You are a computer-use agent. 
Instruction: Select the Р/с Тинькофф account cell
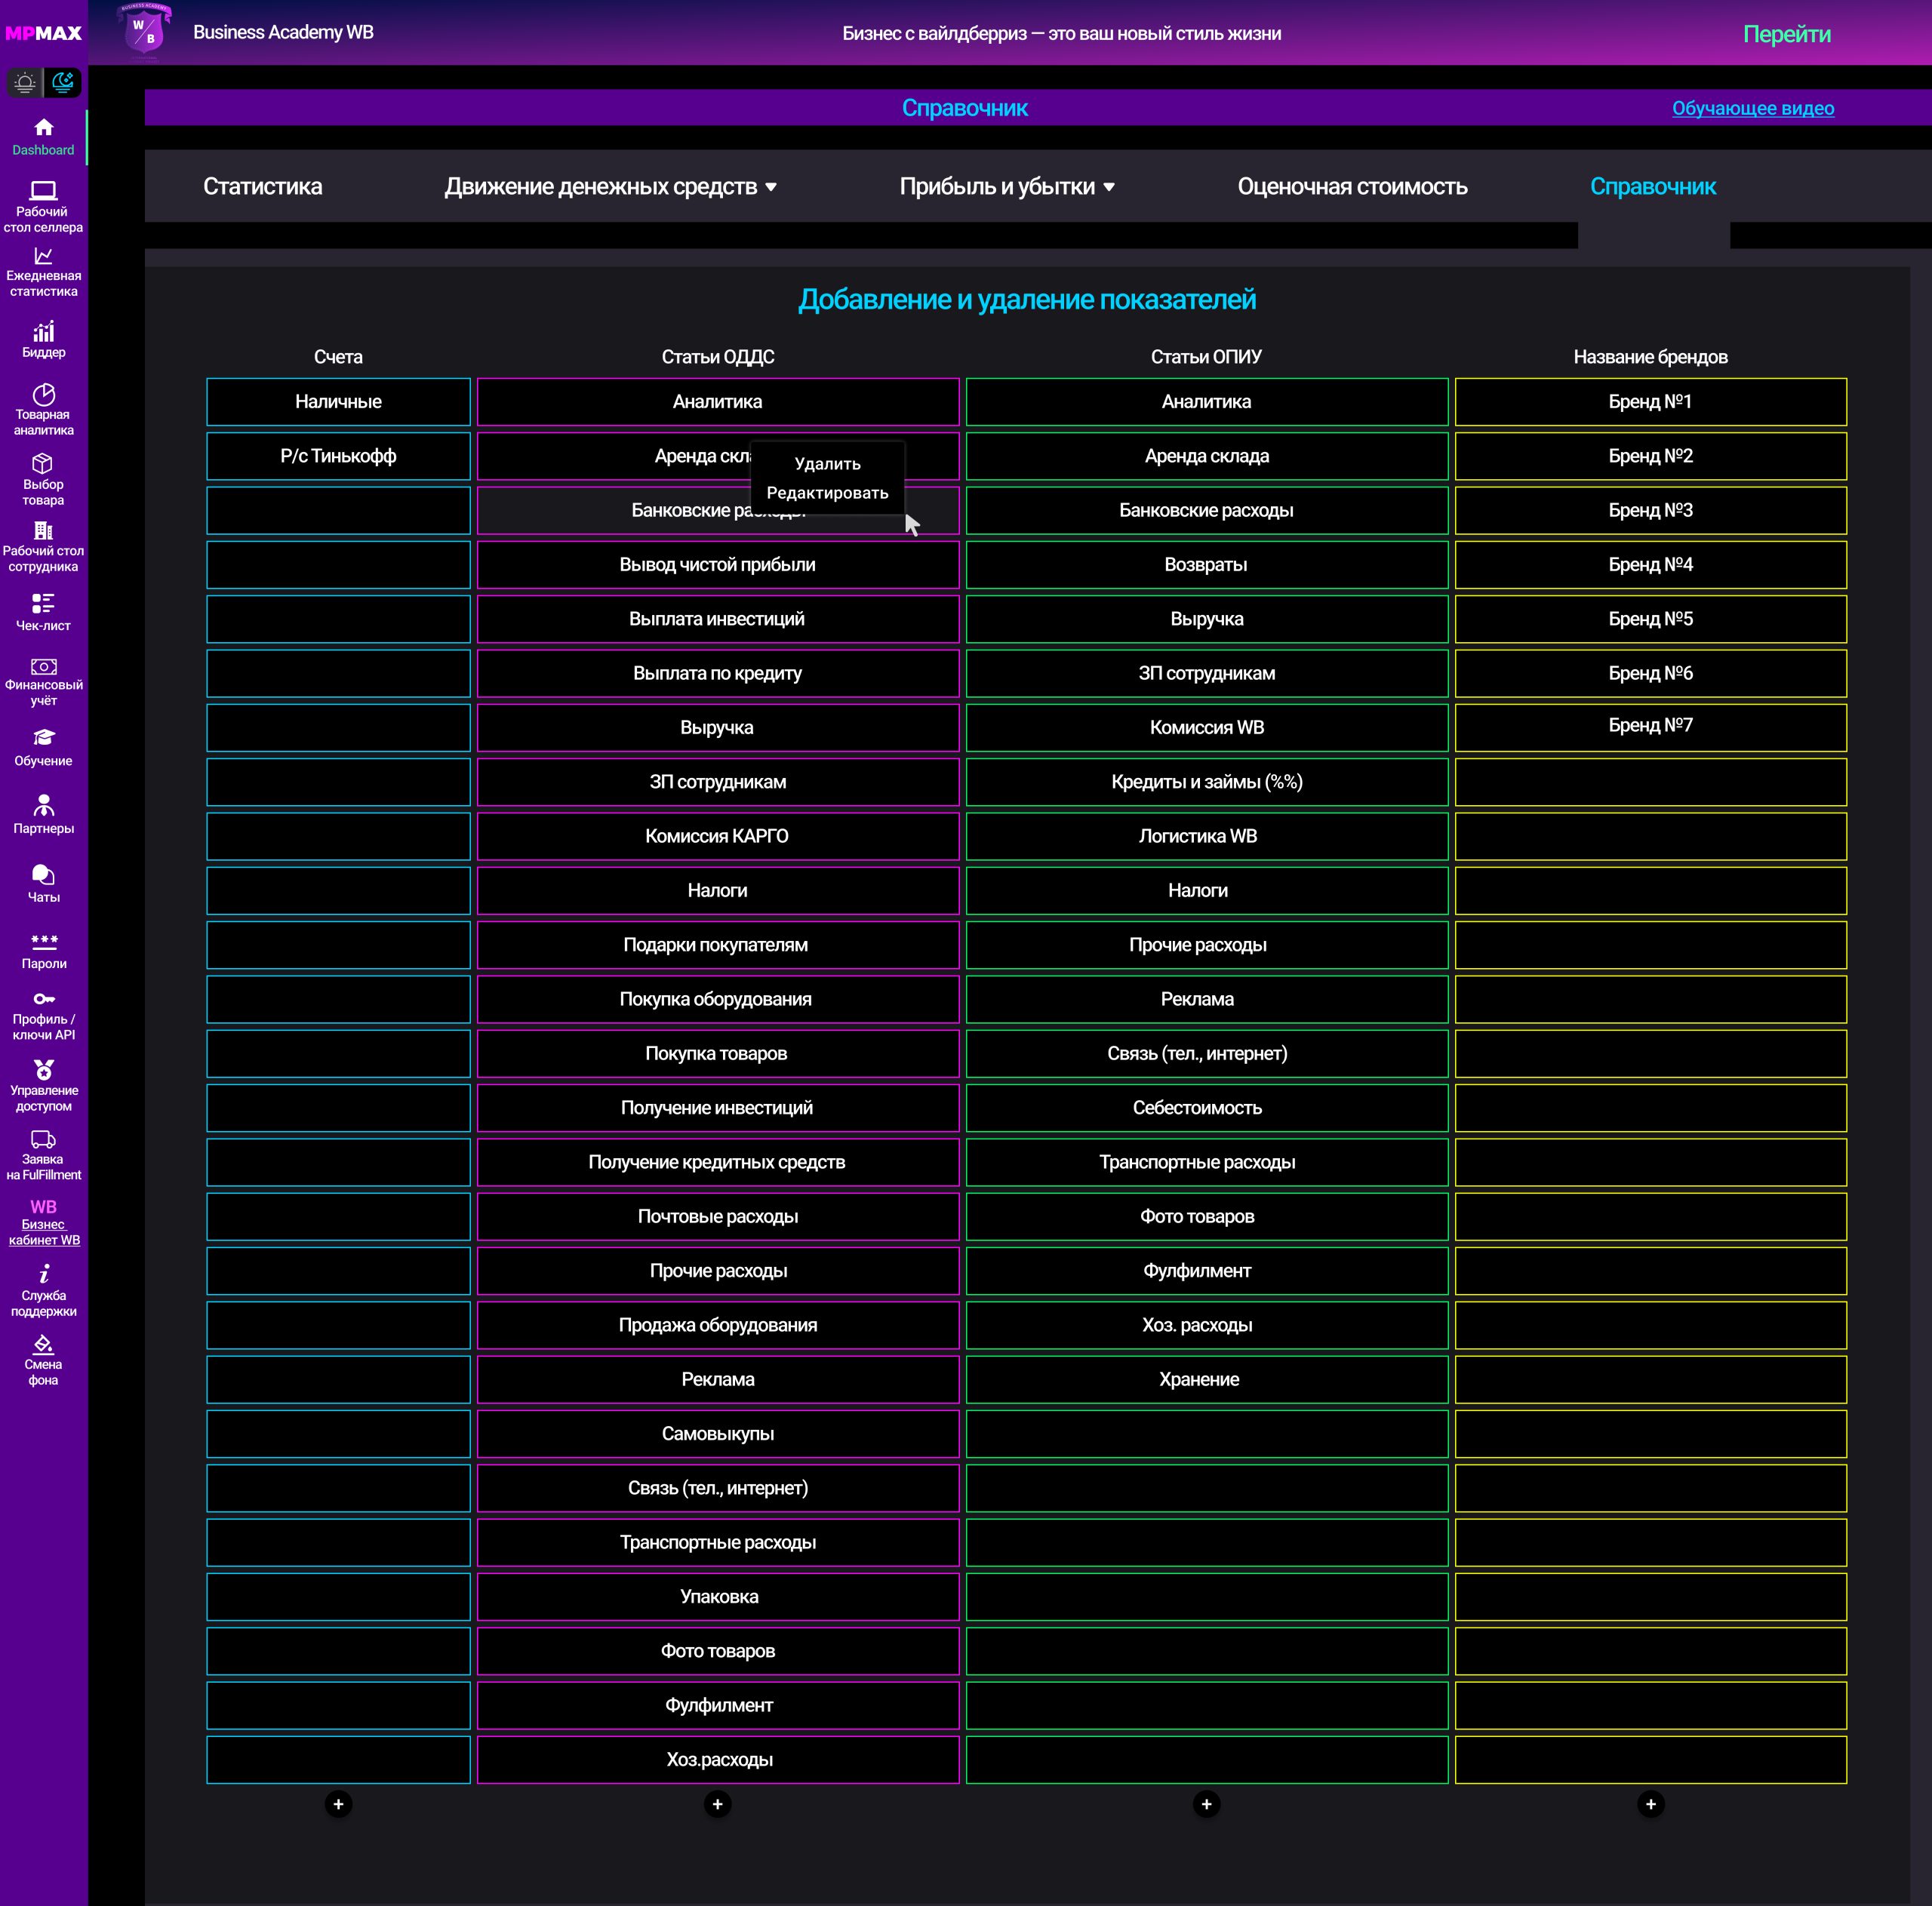tap(338, 456)
